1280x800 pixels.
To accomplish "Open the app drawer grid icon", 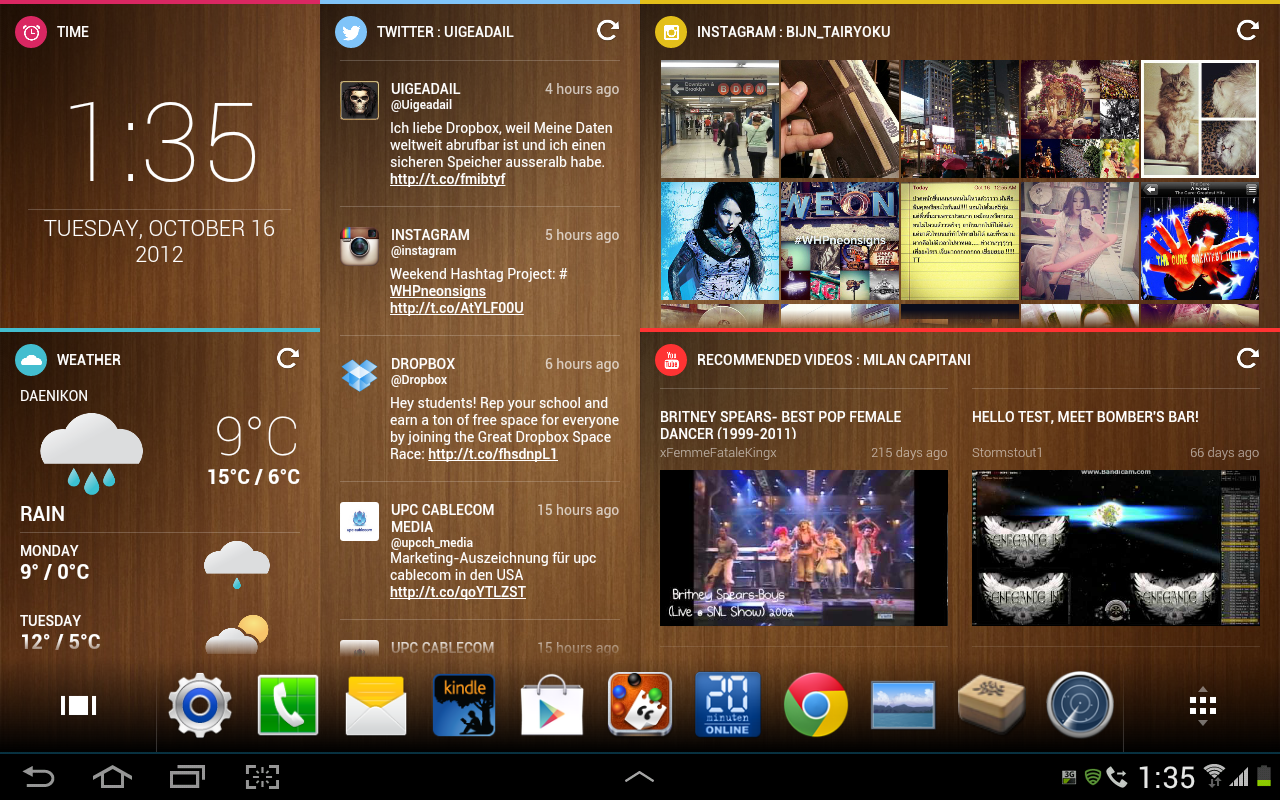I will click(x=1202, y=707).
